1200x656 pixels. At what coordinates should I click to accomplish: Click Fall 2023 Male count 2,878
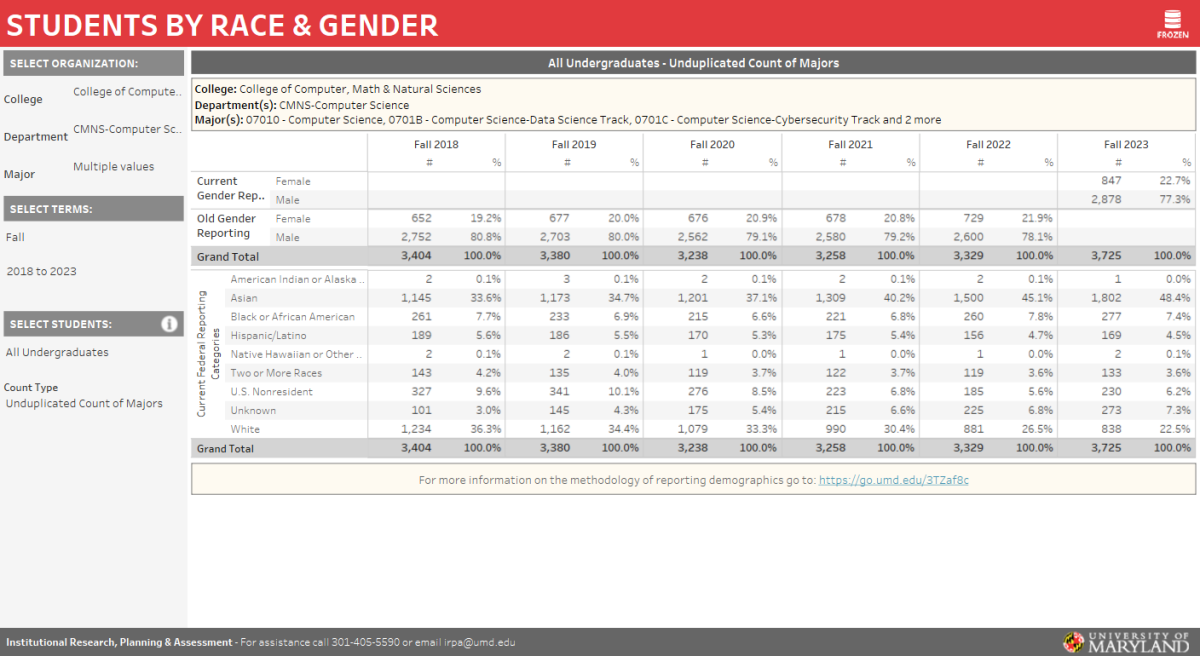pos(1104,200)
